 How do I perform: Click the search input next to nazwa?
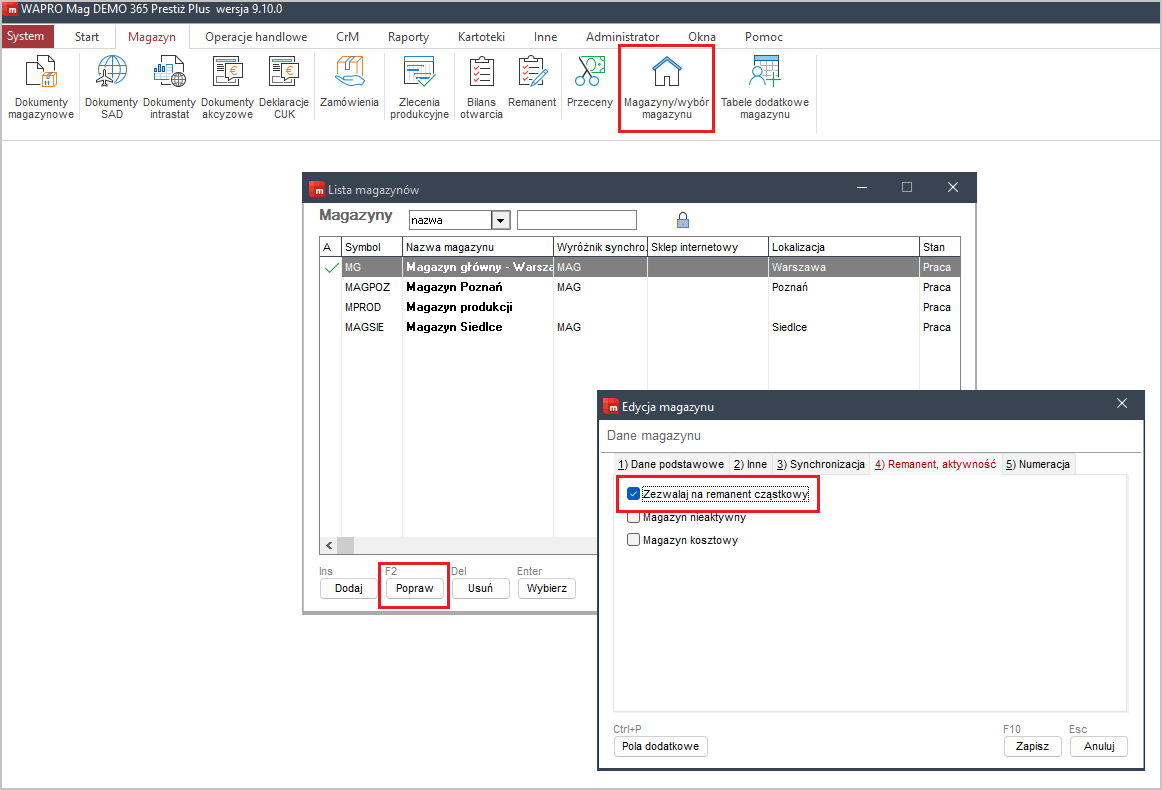pos(576,220)
